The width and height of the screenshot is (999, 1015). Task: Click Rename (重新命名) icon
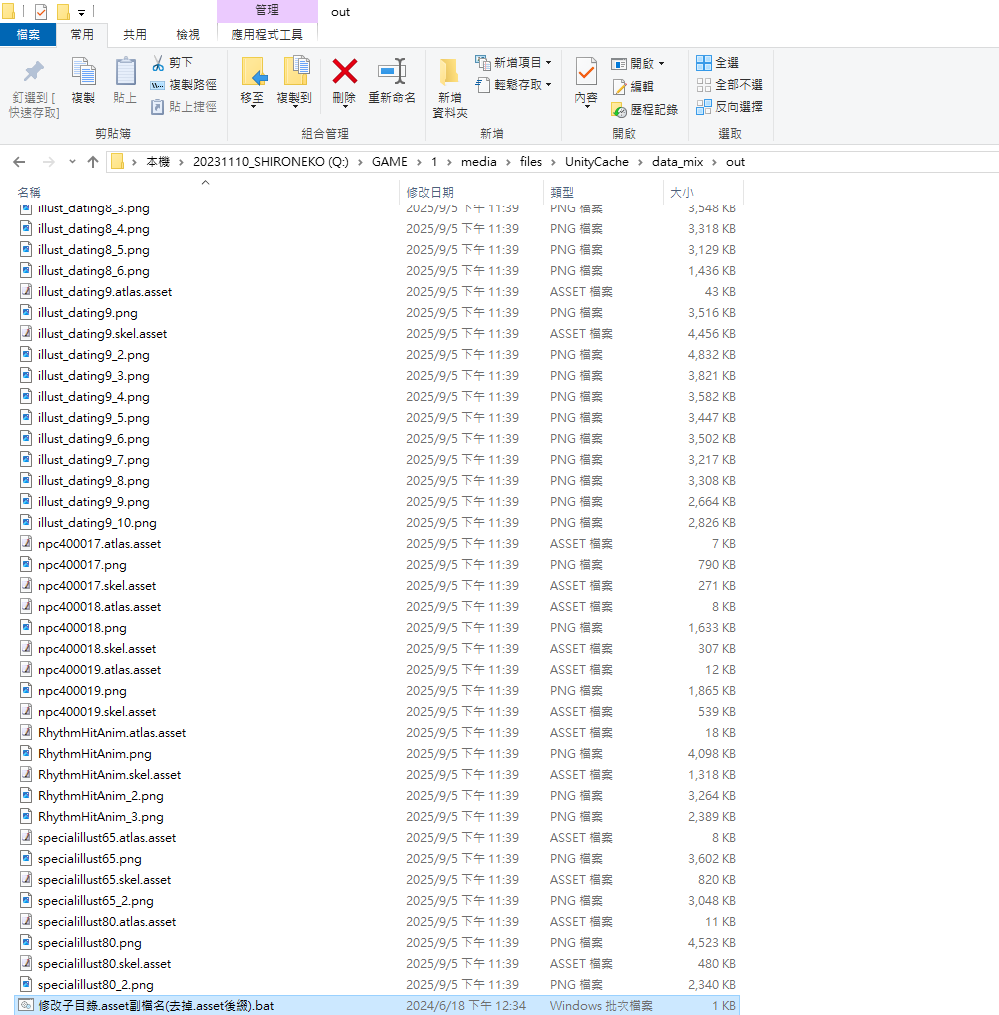[x=392, y=72]
